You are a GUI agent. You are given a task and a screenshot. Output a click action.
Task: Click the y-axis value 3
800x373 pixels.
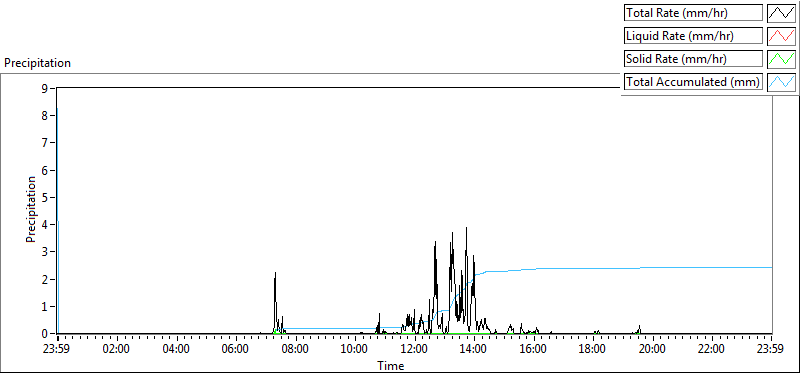coord(45,252)
